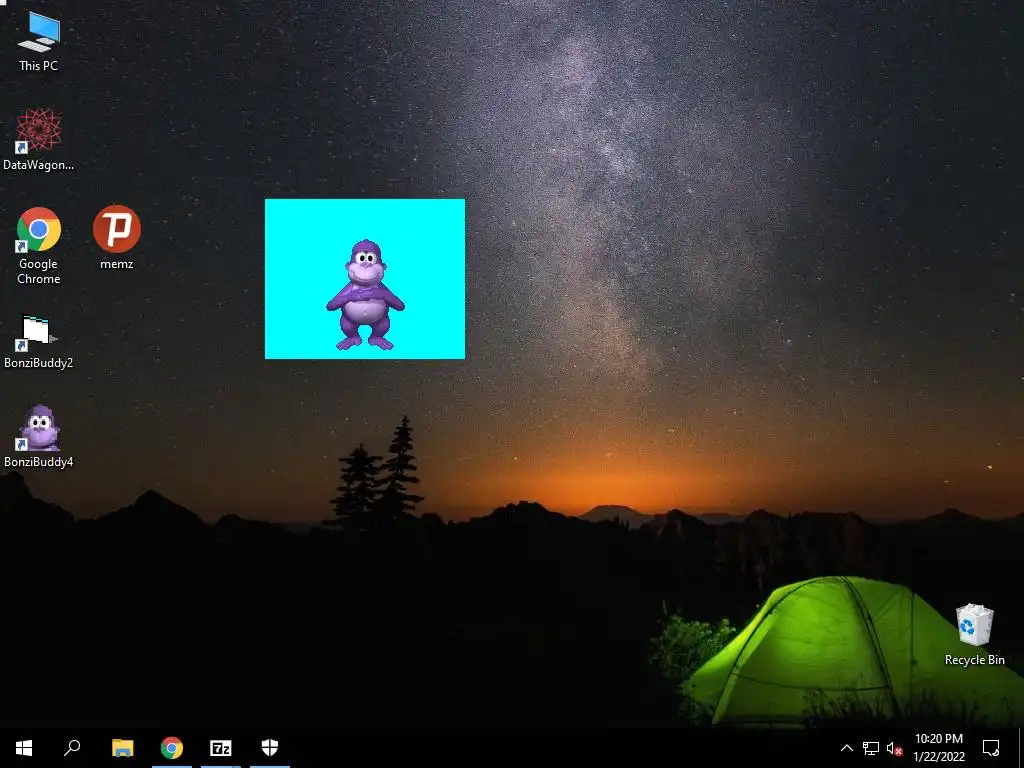Select the This PC desktop icon

(x=39, y=42)
